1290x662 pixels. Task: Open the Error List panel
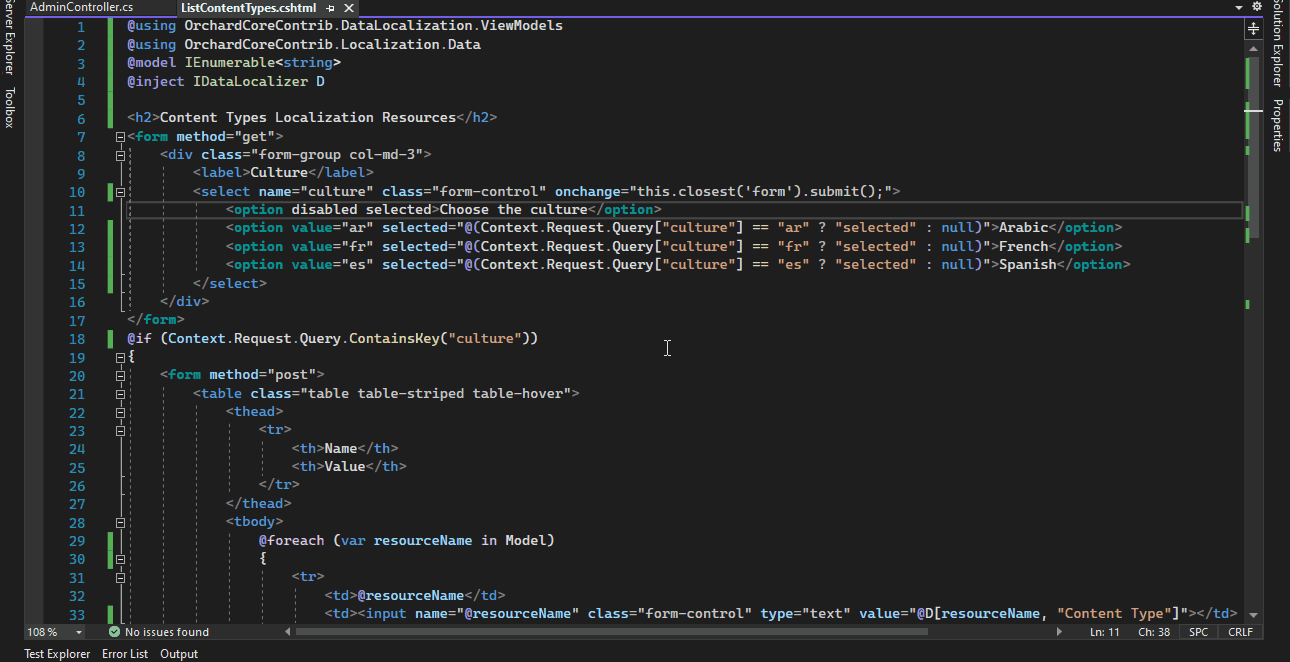pos(124,653)
